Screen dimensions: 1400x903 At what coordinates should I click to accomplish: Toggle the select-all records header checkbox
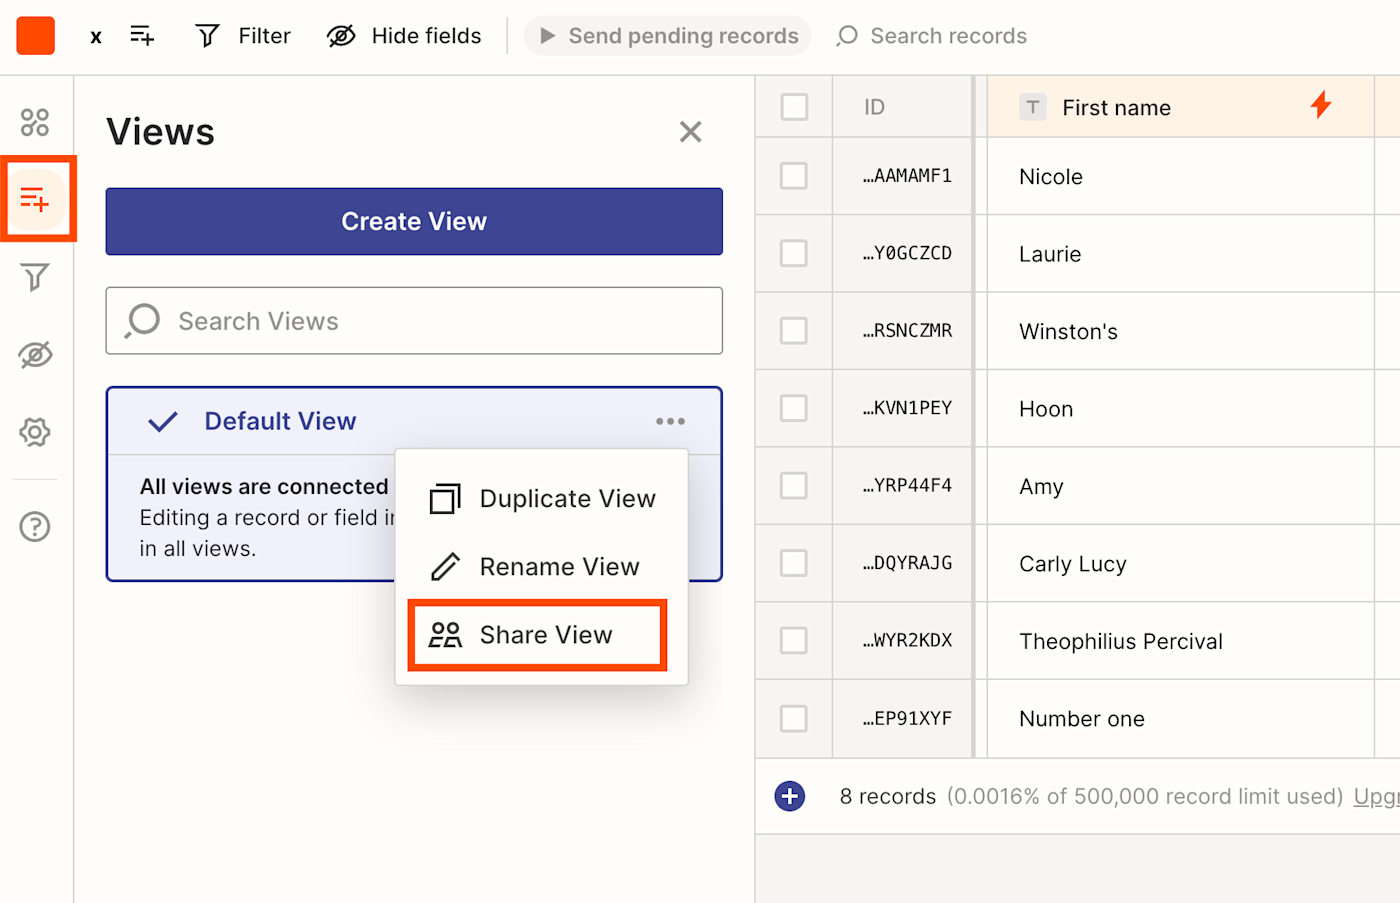pyautogui.click(x=794, y=107)
